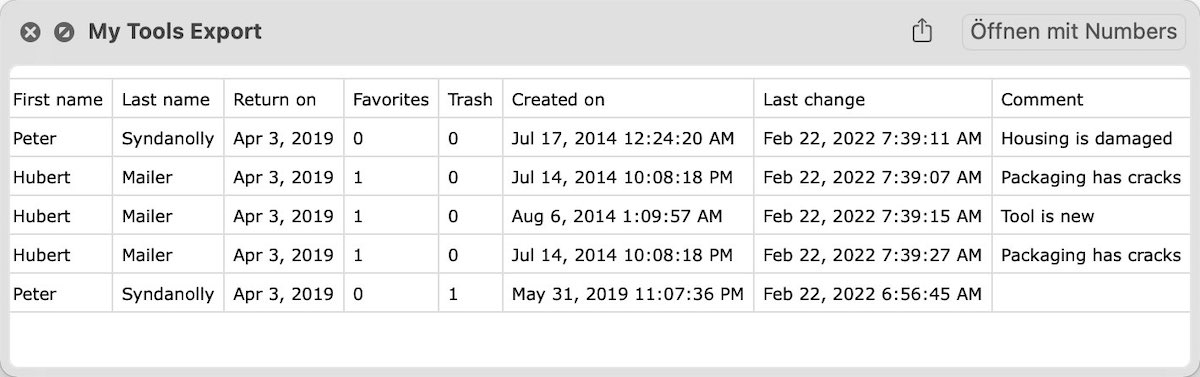Select cell 'Feb 22, 2022 6:56:45 AM'

point(873,294)
